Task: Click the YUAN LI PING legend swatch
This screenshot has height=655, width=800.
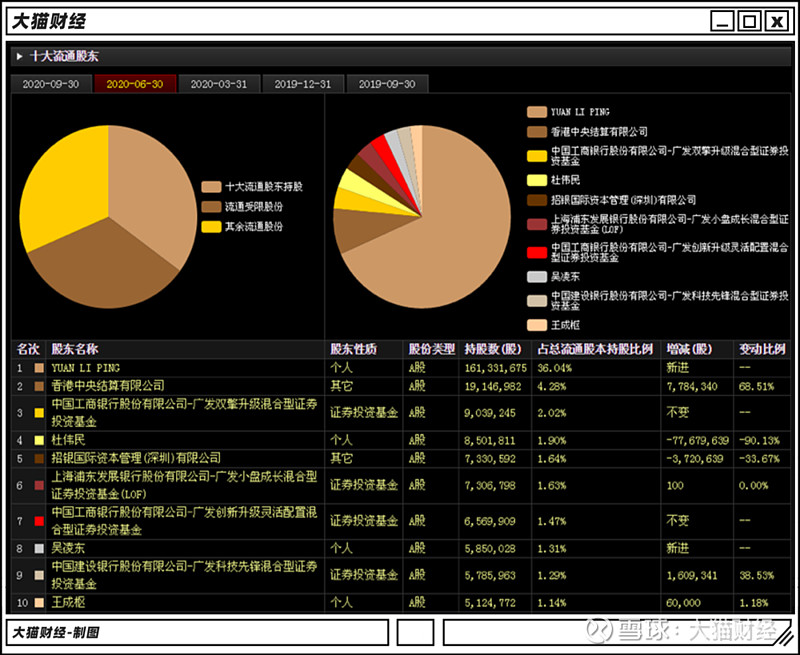Action: (537, 112)
